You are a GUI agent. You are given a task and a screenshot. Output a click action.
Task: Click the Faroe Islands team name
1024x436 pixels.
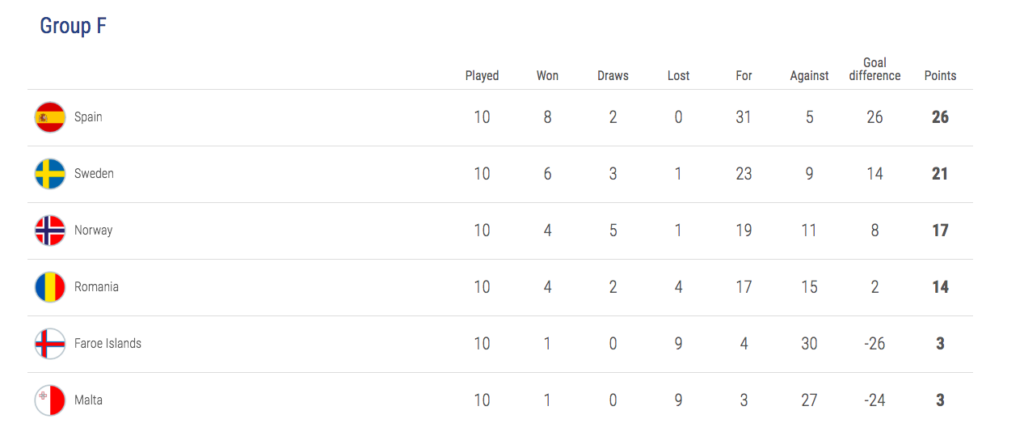[x=108, y=343]
